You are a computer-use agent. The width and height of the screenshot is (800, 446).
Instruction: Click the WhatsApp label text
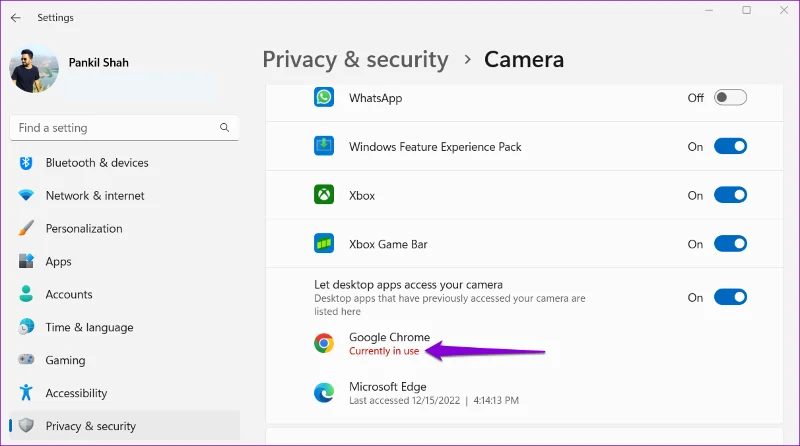(376, 98)
